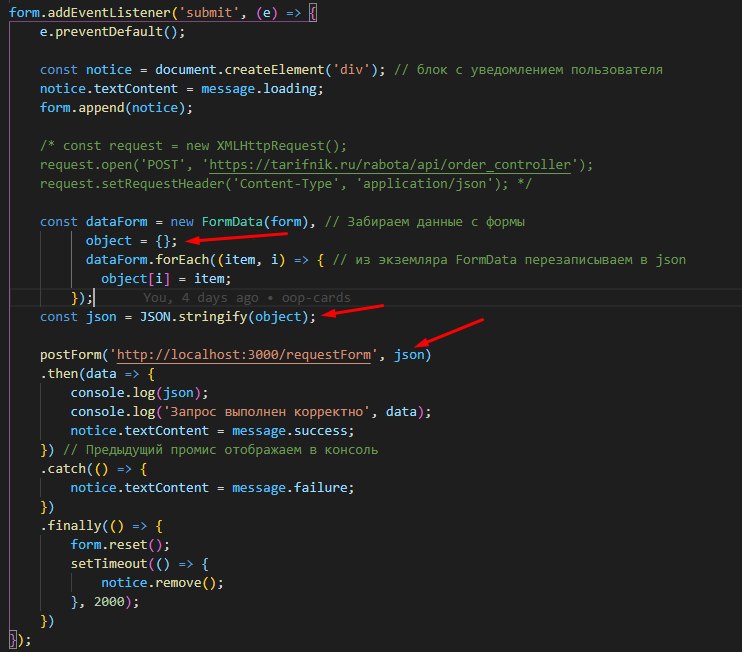Viewport: 742px width, 652px height.
Task: Click the word 'notice' in the const declaration
Action: coord(109,70)
